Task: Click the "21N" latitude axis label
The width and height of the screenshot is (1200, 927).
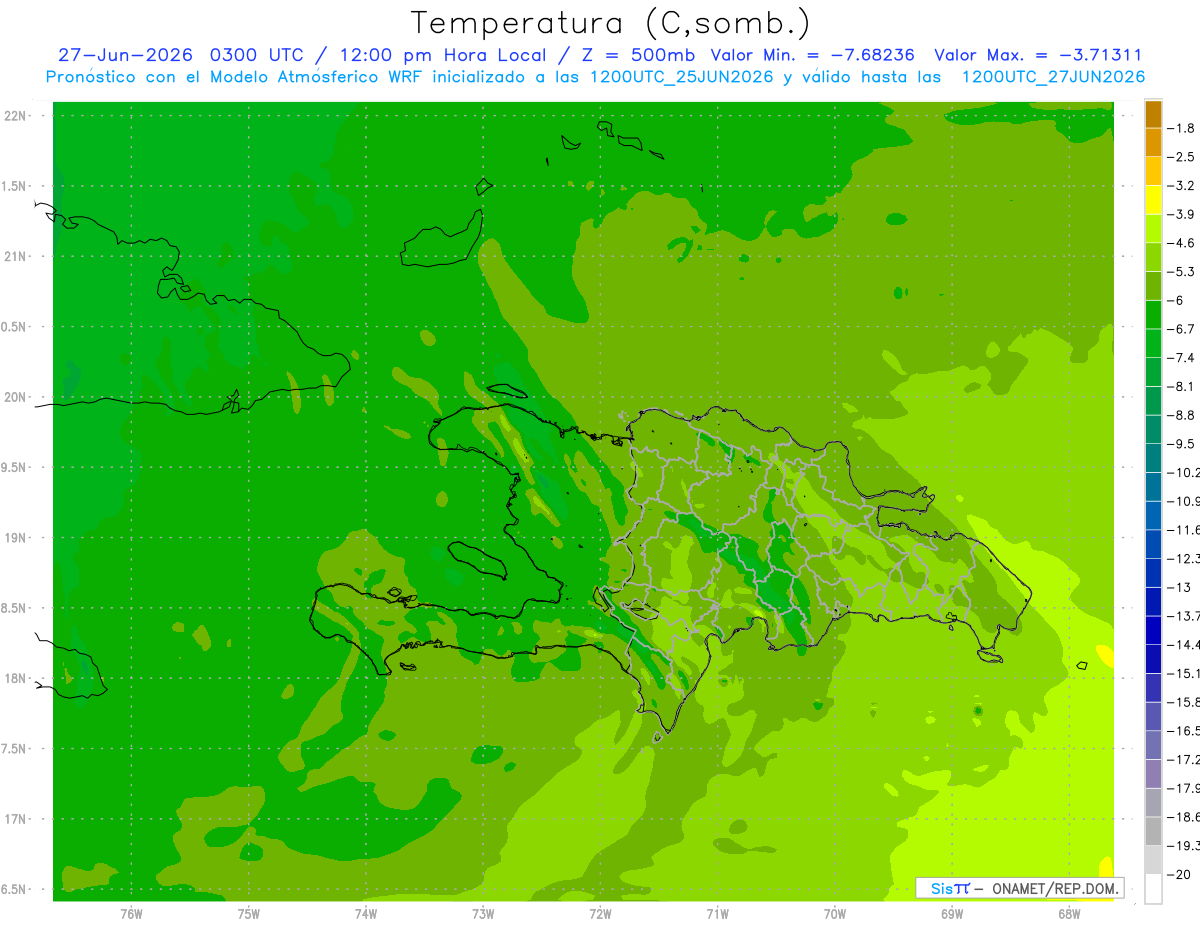Action: coord(14,257)
